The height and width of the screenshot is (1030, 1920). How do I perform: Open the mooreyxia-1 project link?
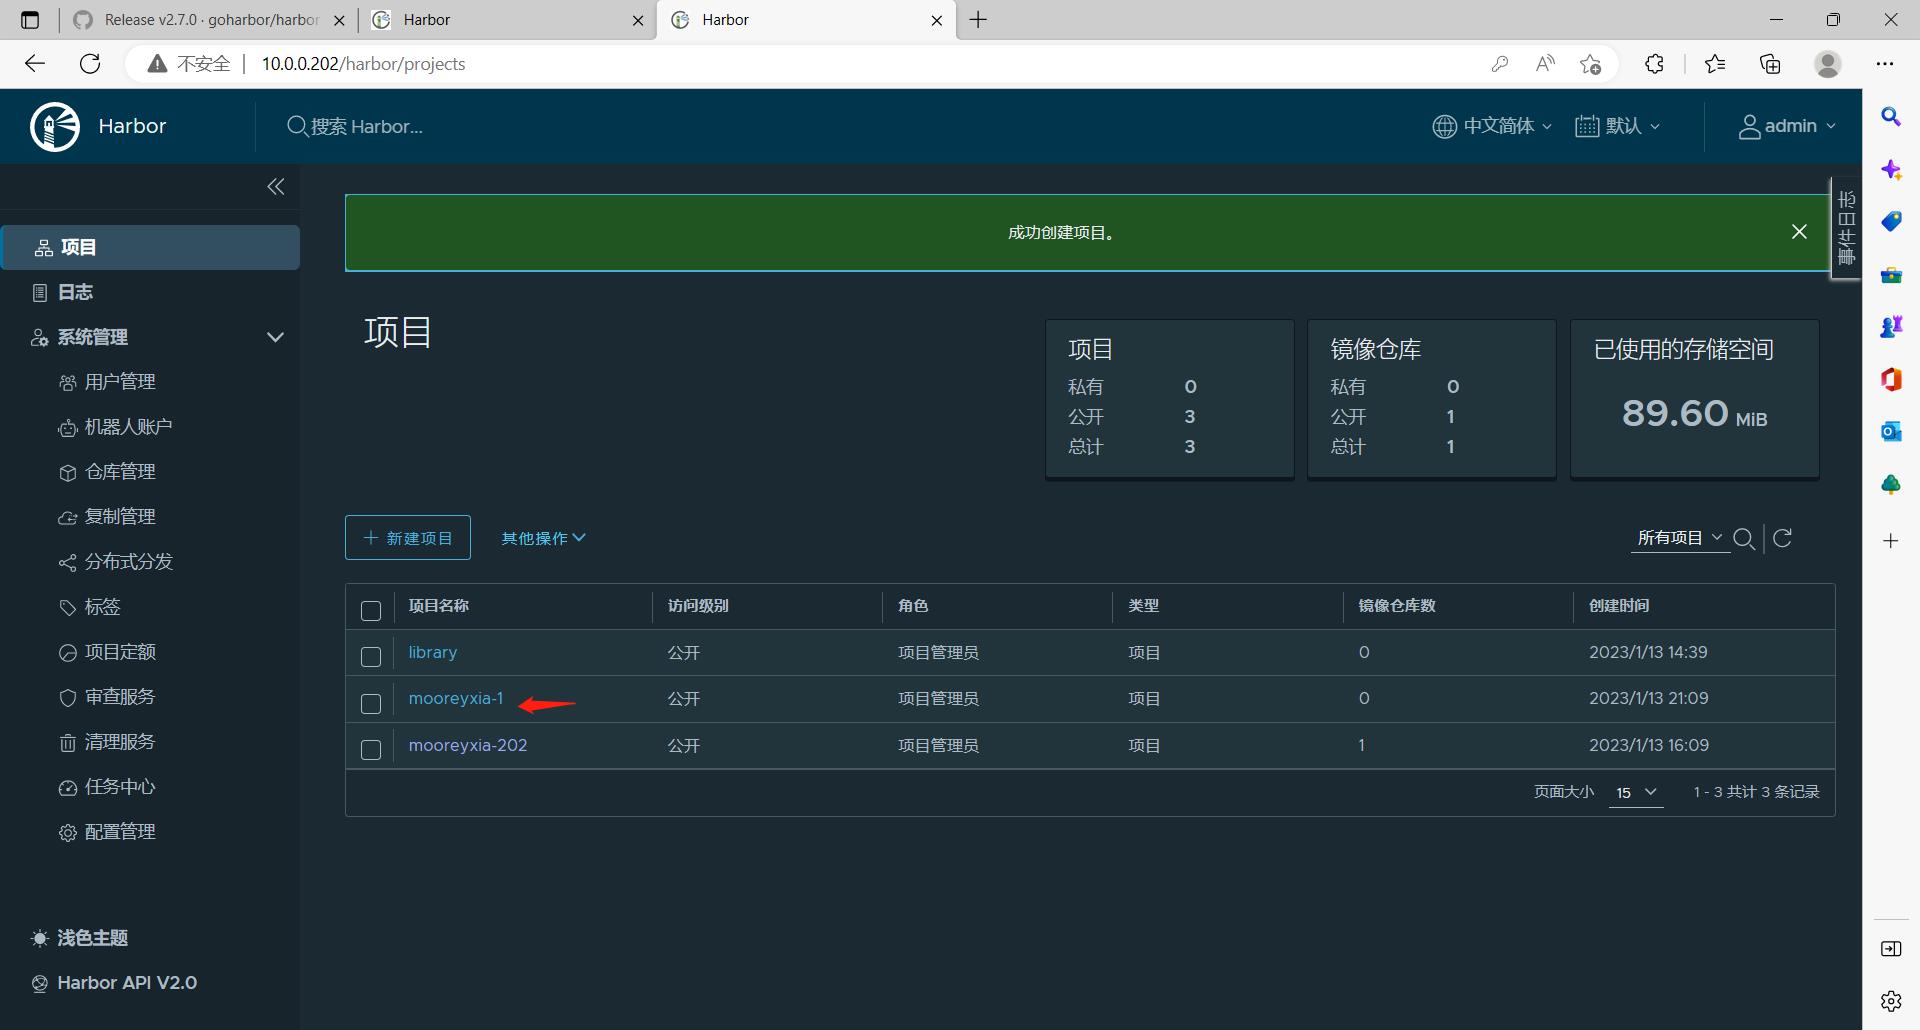(456, 698)
